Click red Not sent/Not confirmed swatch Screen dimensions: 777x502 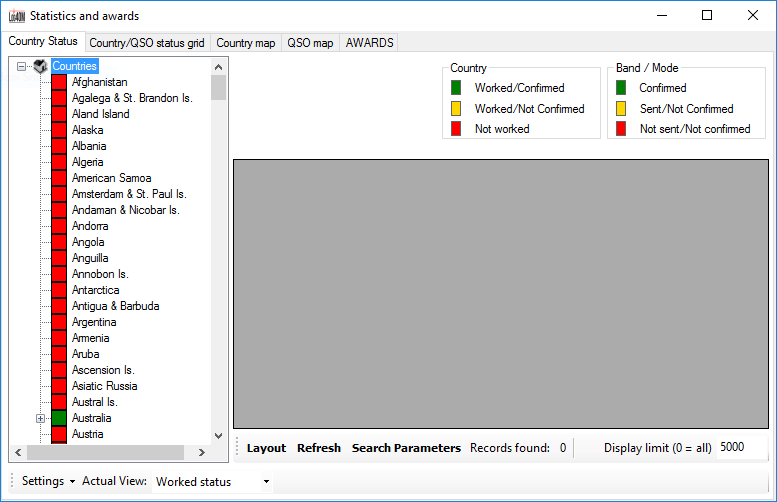tap(621, 129)
